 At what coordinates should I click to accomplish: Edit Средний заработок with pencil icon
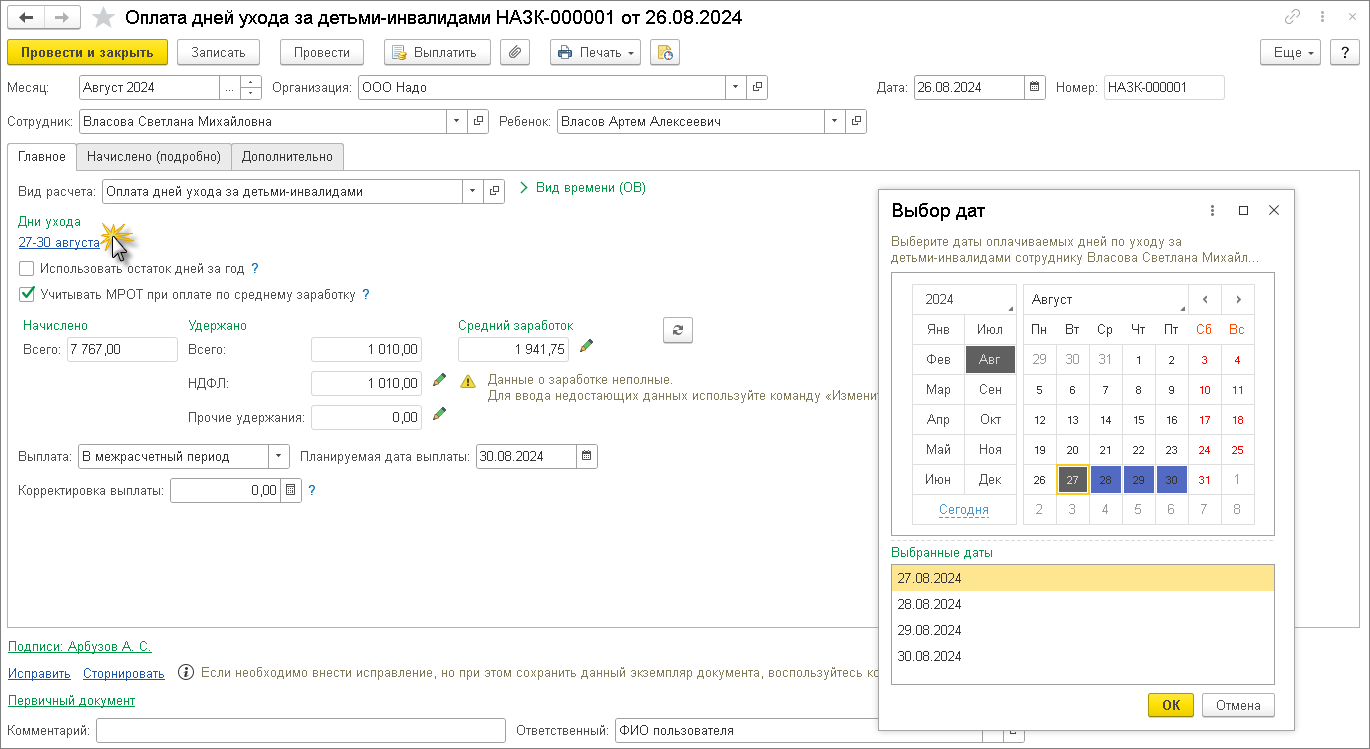tap(587, 346)
